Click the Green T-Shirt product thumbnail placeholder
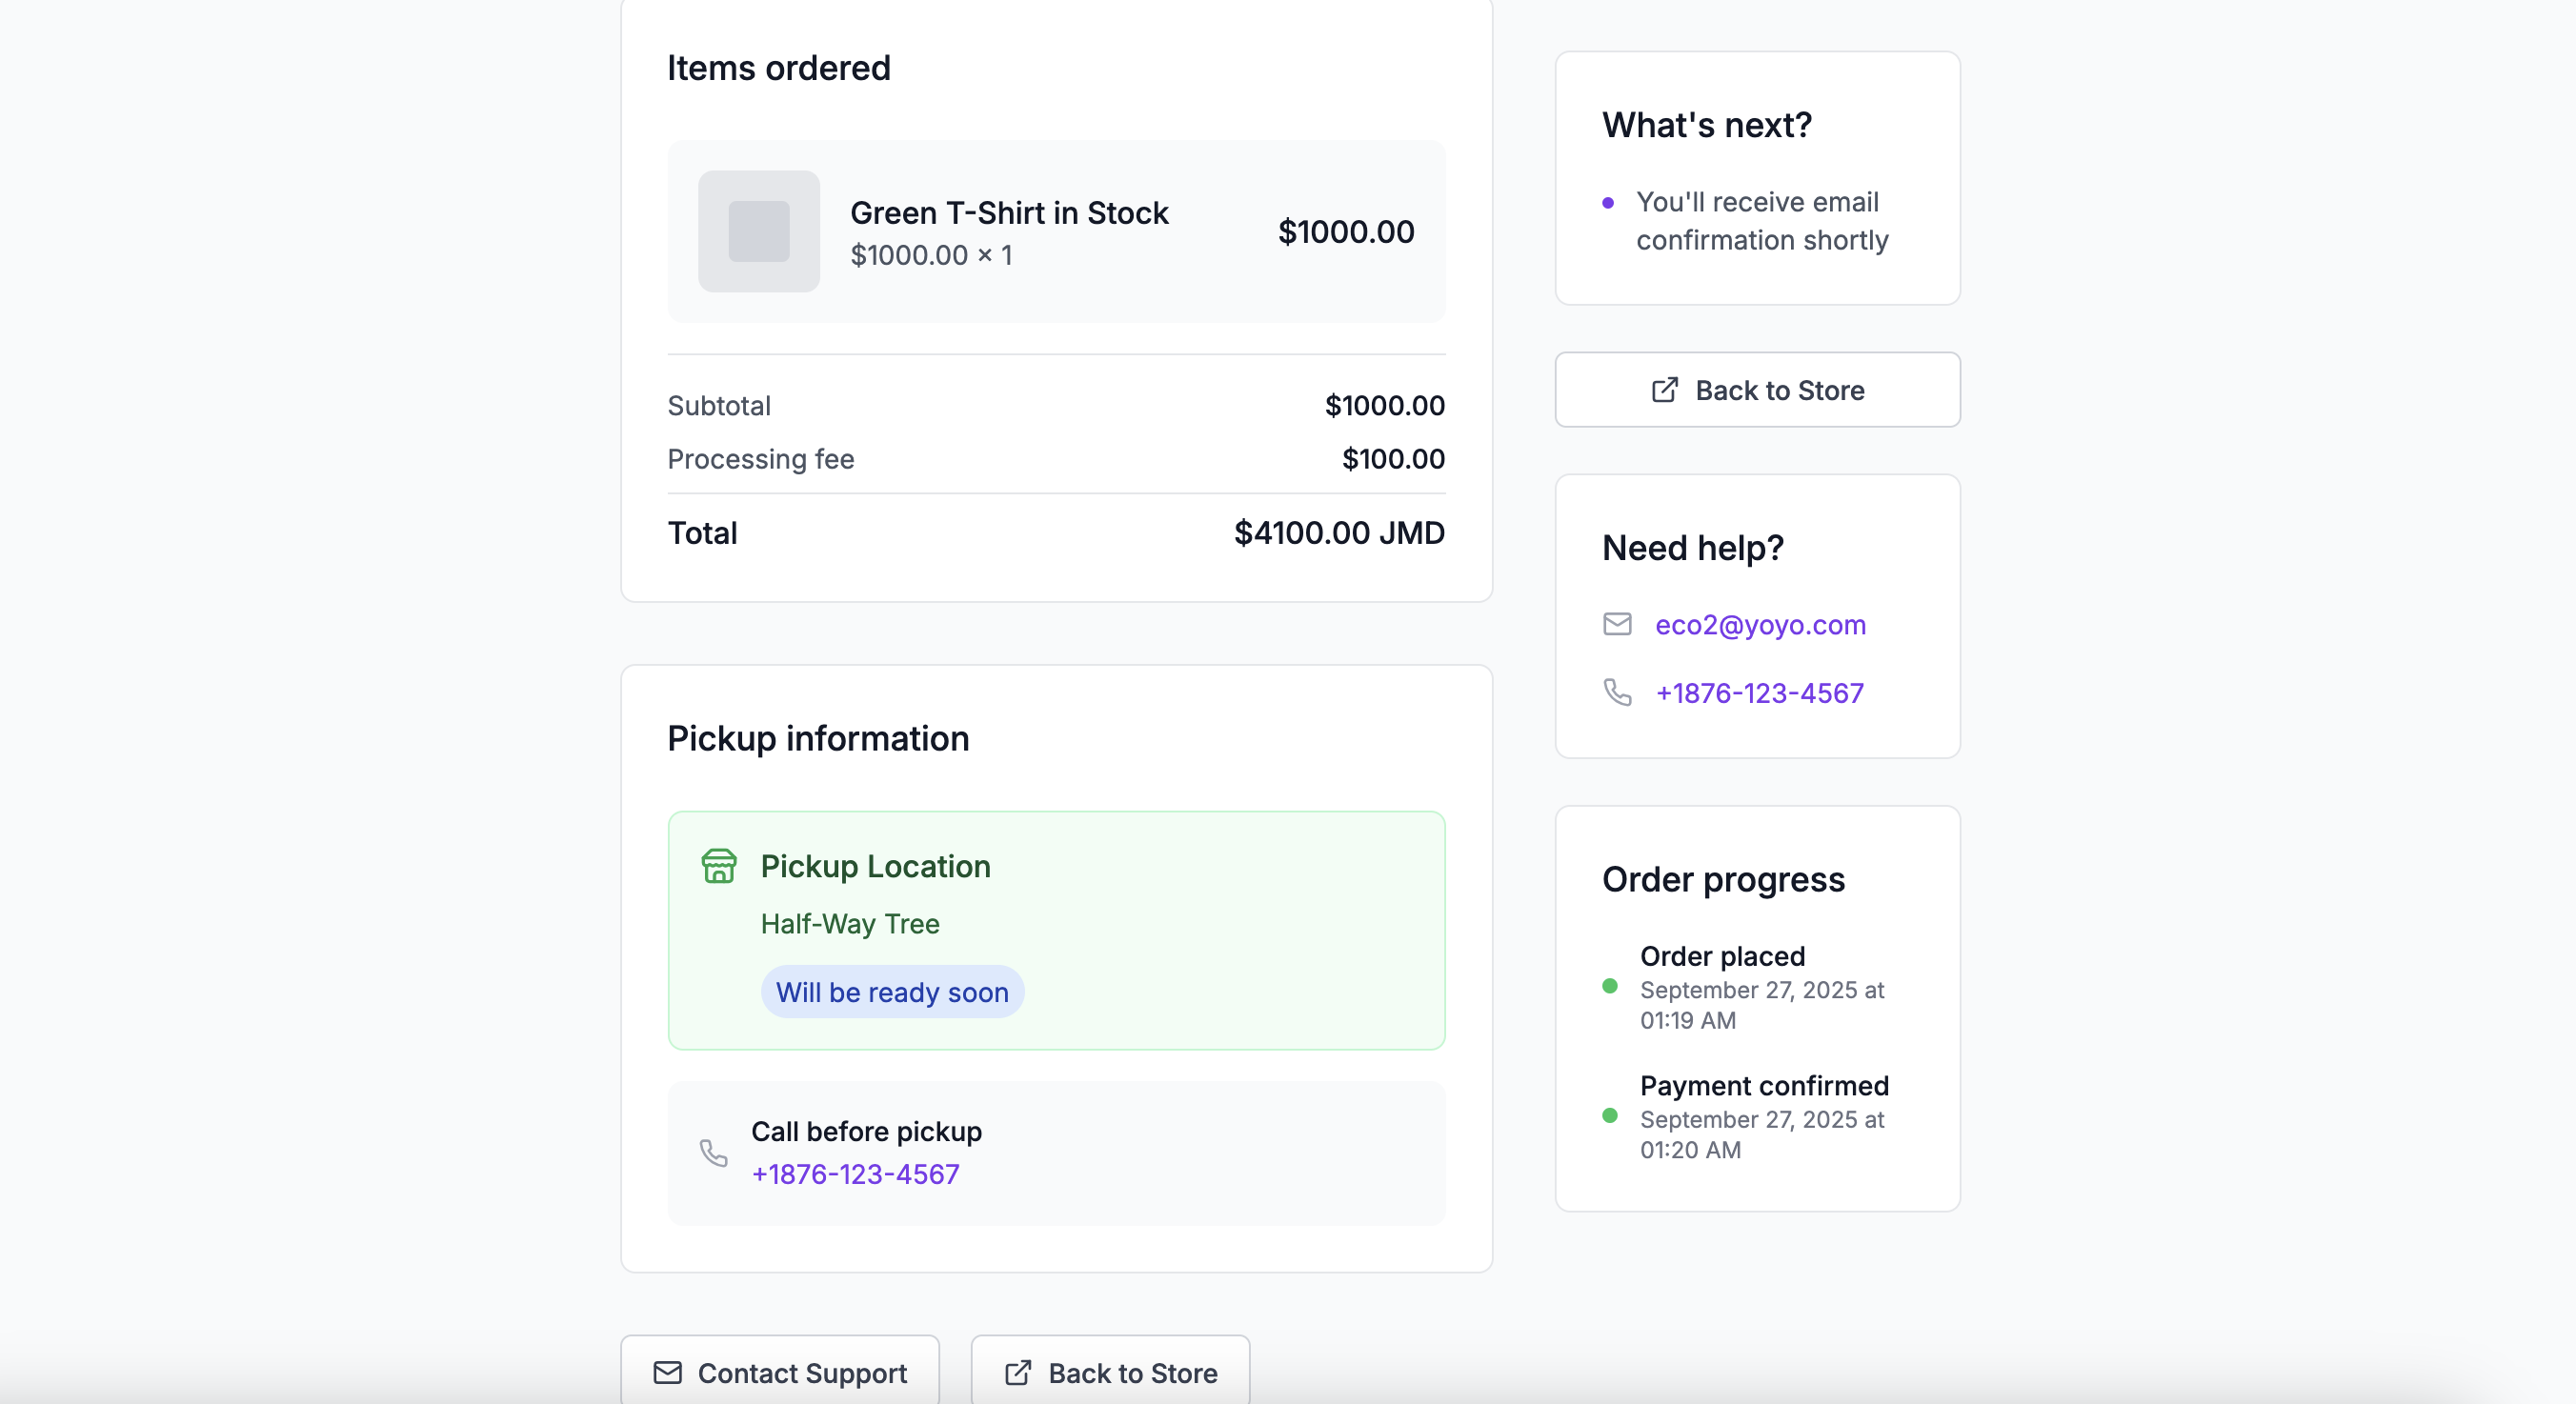Image resolution: width=2576 pixels, height=1404 pixels. click(758, 231)
